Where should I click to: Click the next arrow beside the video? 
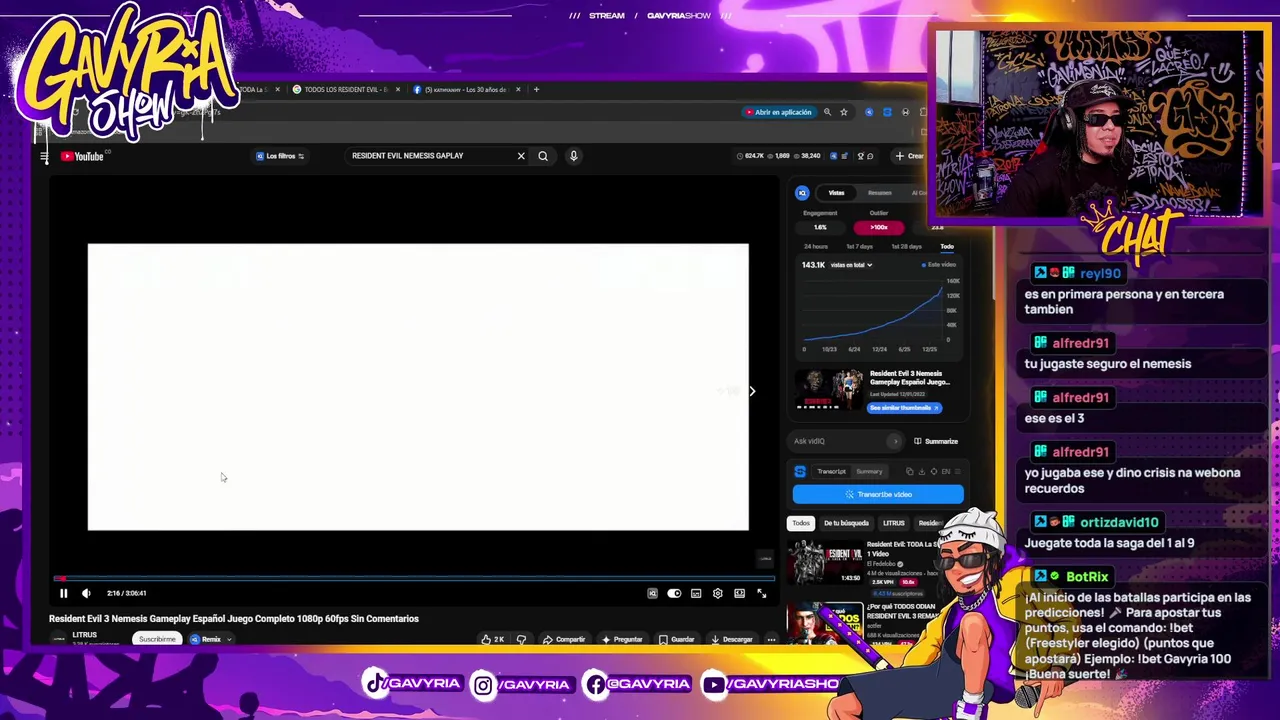(752, 391)
